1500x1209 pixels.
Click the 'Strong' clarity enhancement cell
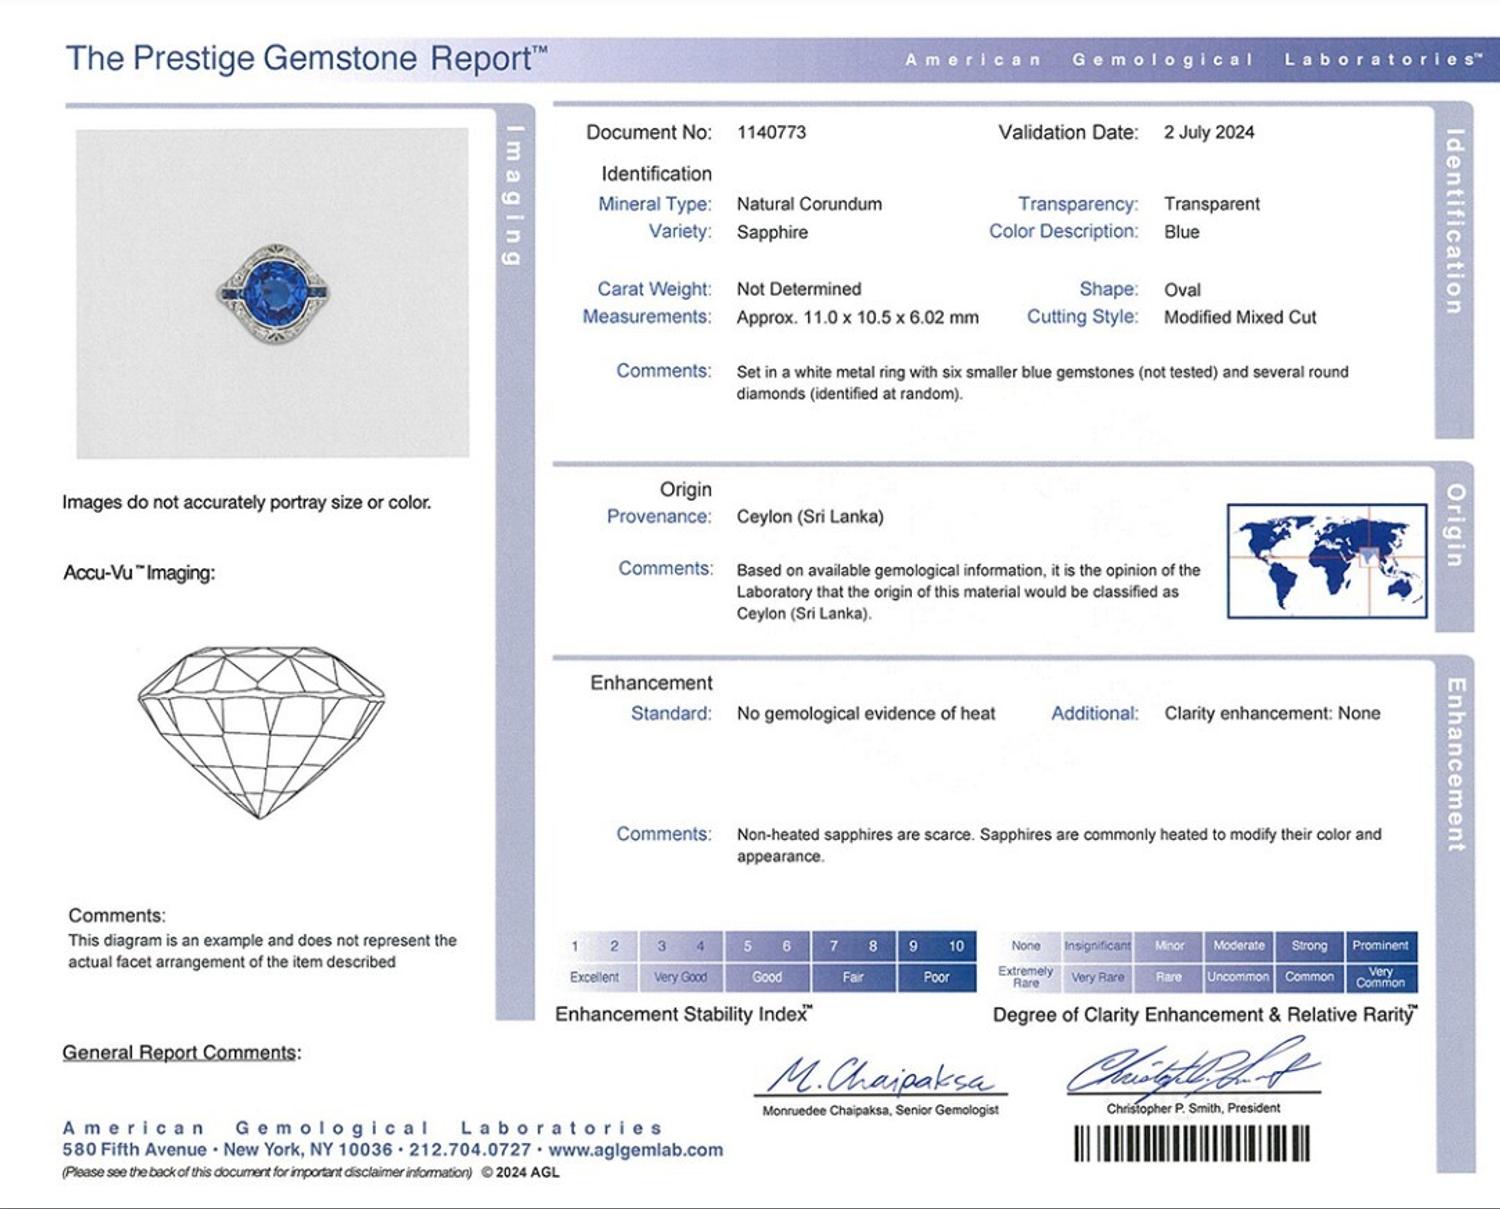[x=1309, y=945]
